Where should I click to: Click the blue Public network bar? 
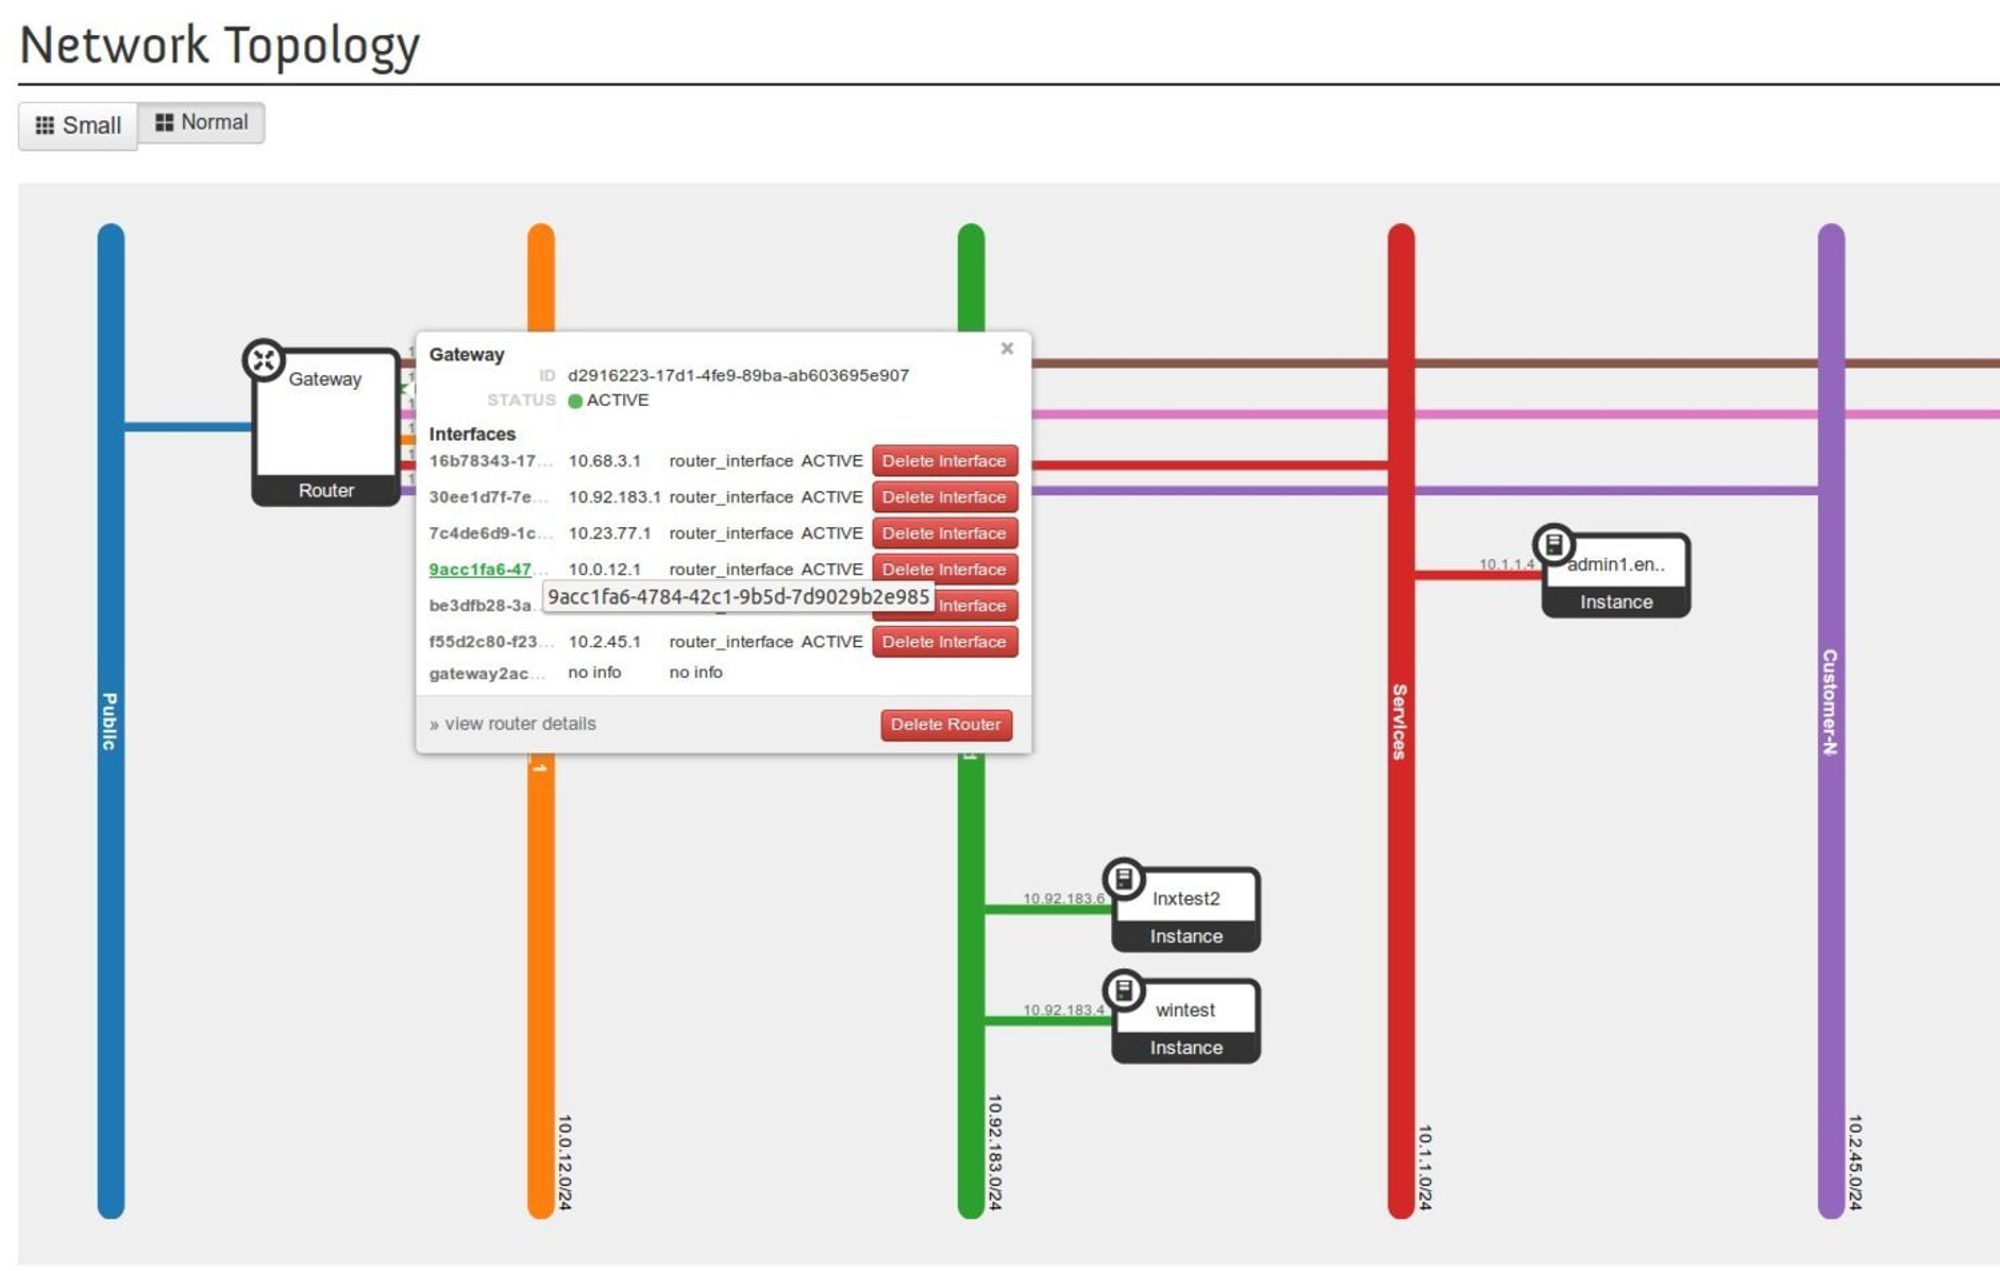click(111, 900)
